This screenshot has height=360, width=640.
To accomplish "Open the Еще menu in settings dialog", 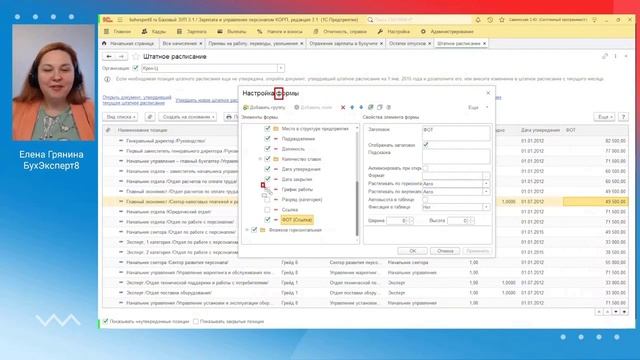I will pos(478,107).
